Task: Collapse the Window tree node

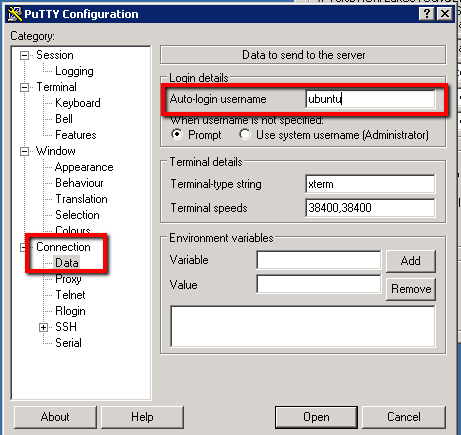Action: point(24,151)
